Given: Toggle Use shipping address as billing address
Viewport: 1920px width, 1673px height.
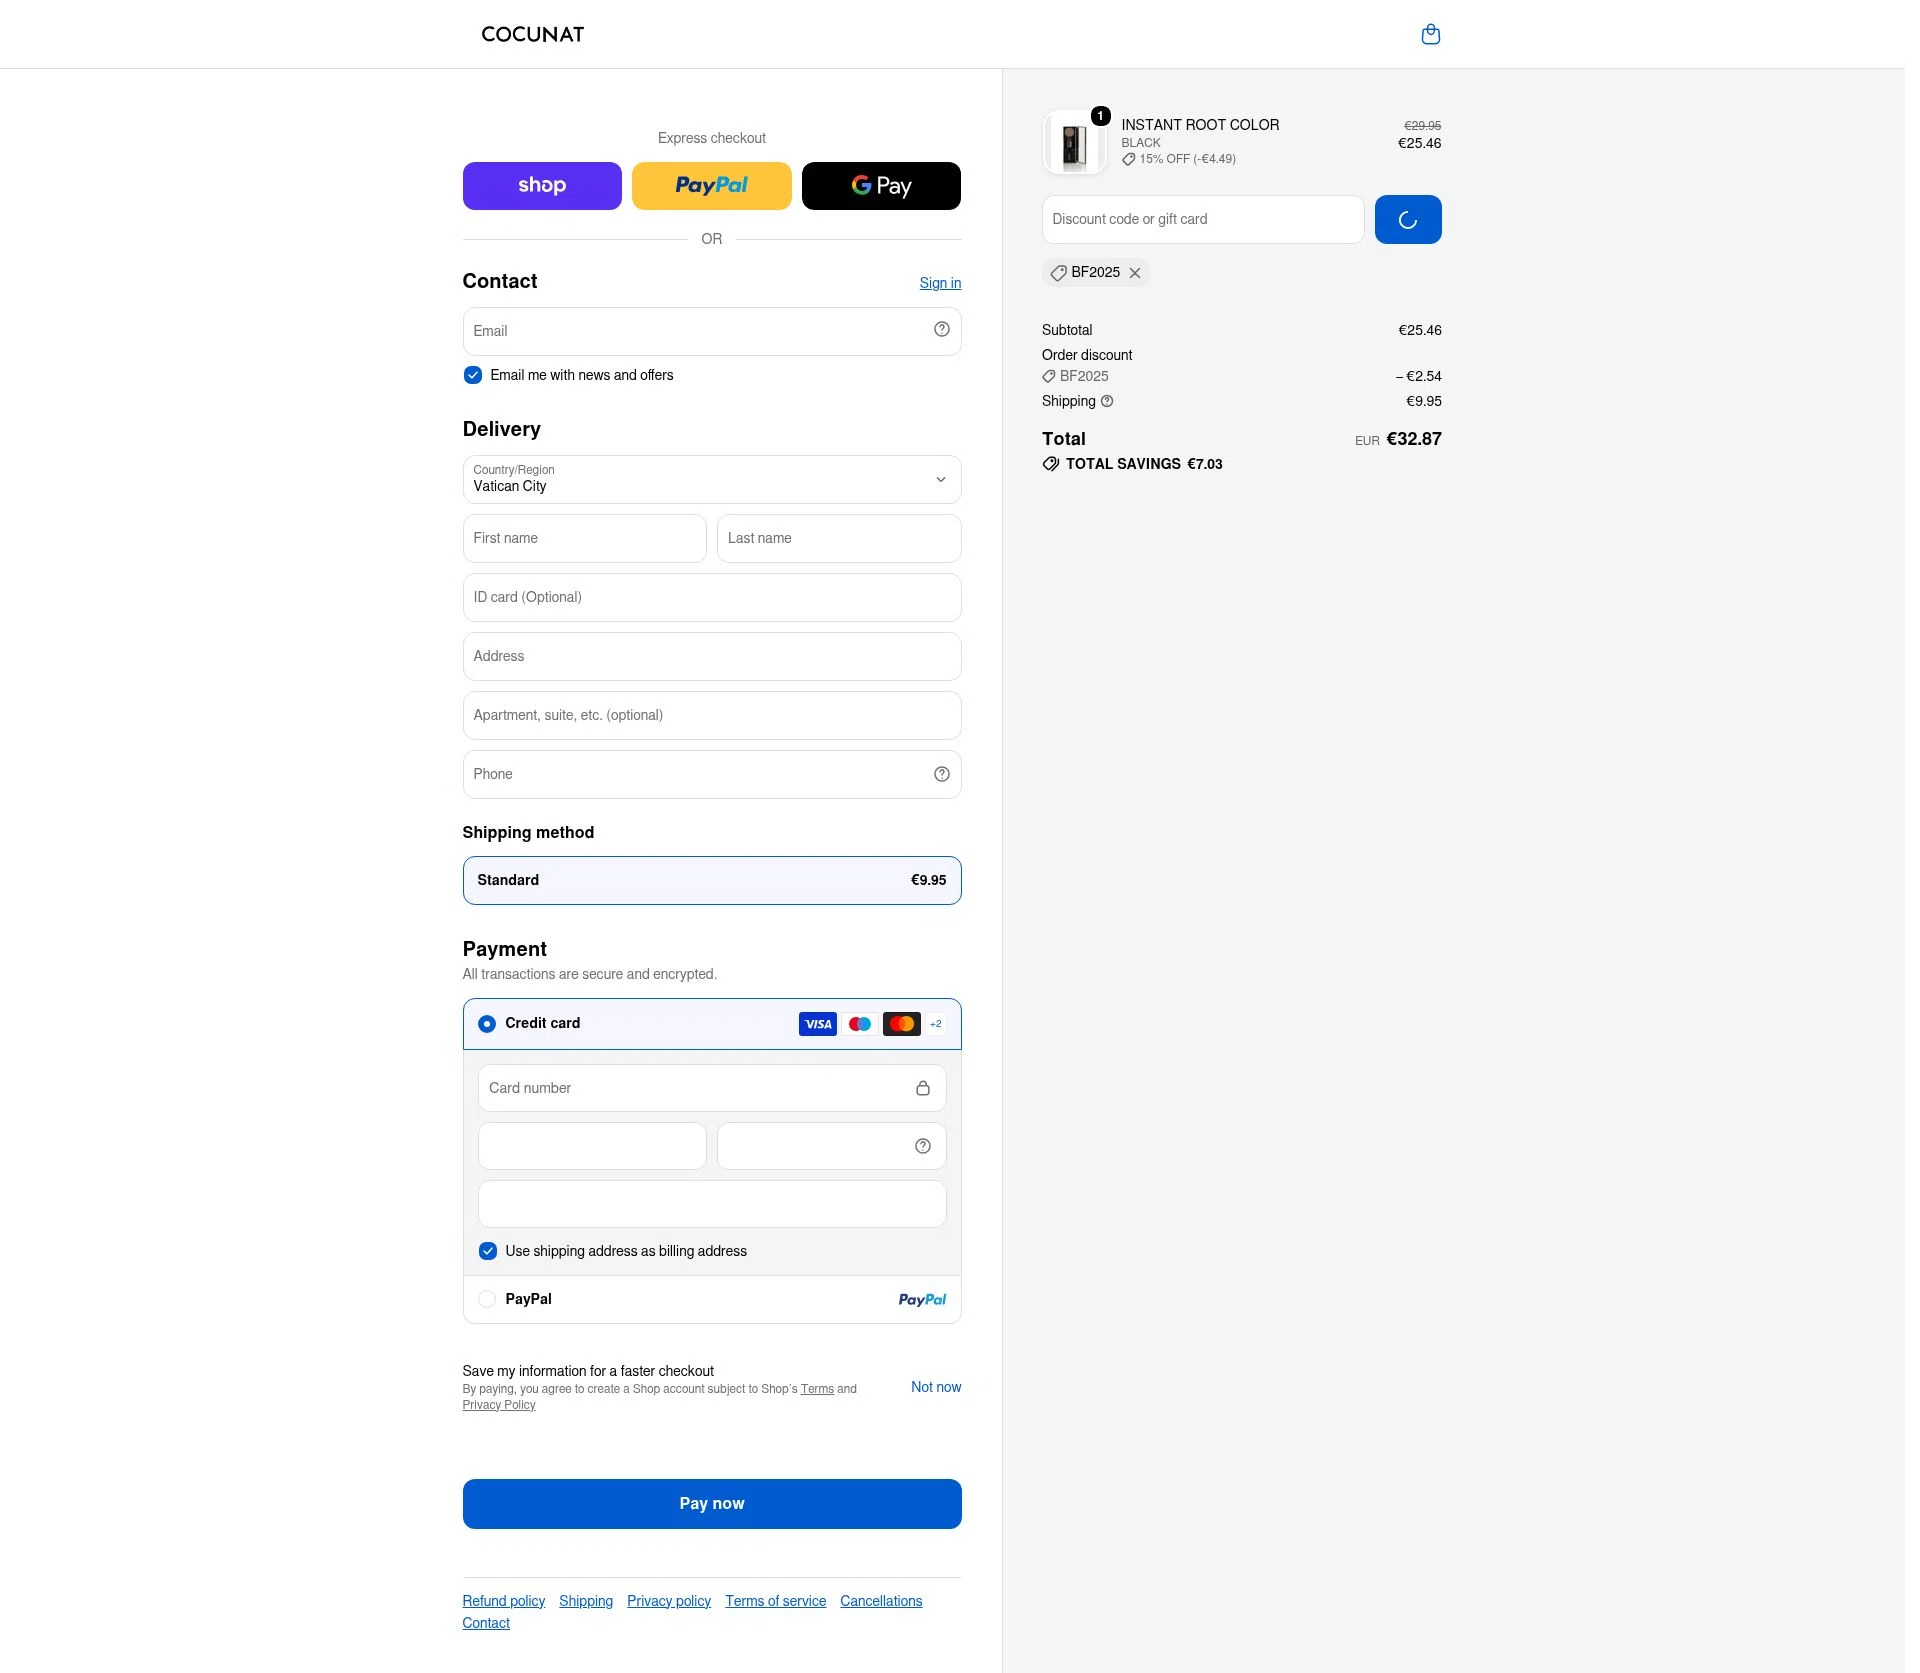Looking at the screenshot, I should [x=488, y=1251].
